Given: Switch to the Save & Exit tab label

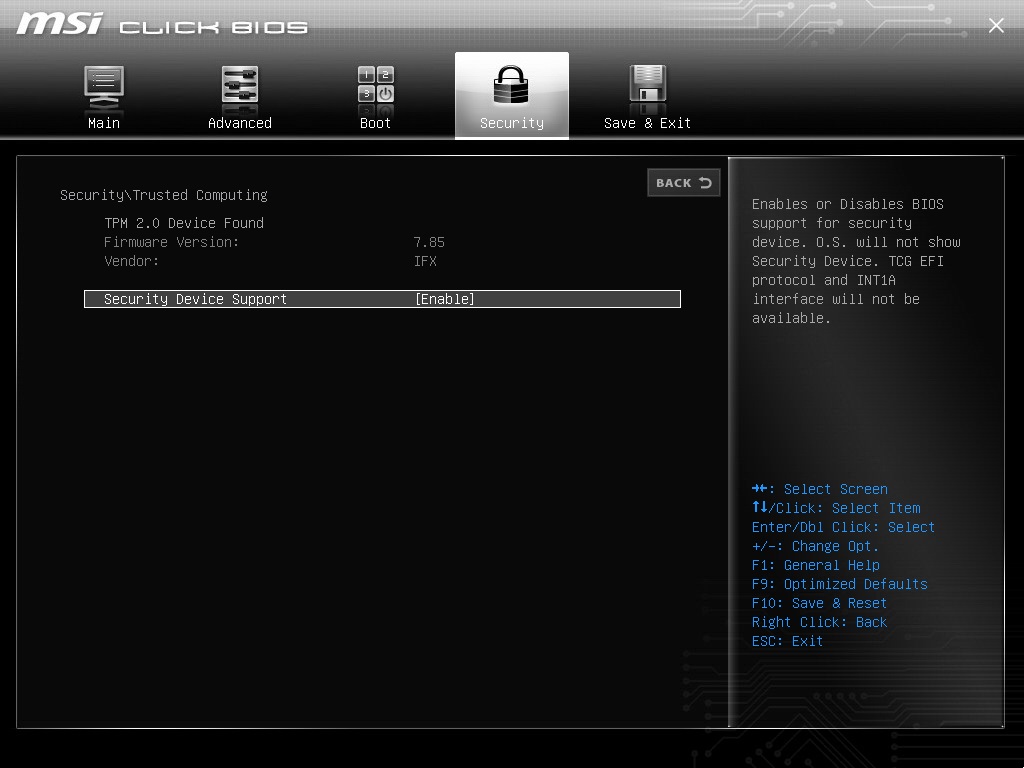Looking at the screenshot, I should 647,123.
